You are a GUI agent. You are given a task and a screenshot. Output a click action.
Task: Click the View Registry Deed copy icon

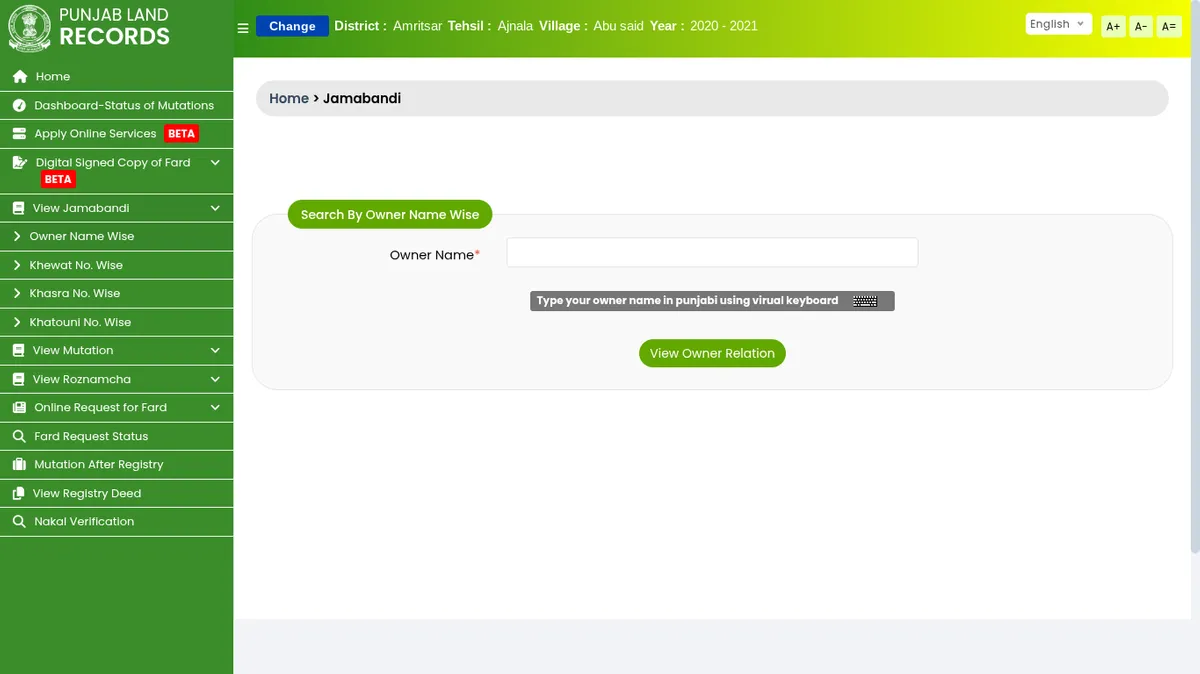click(x=18, y=494)
